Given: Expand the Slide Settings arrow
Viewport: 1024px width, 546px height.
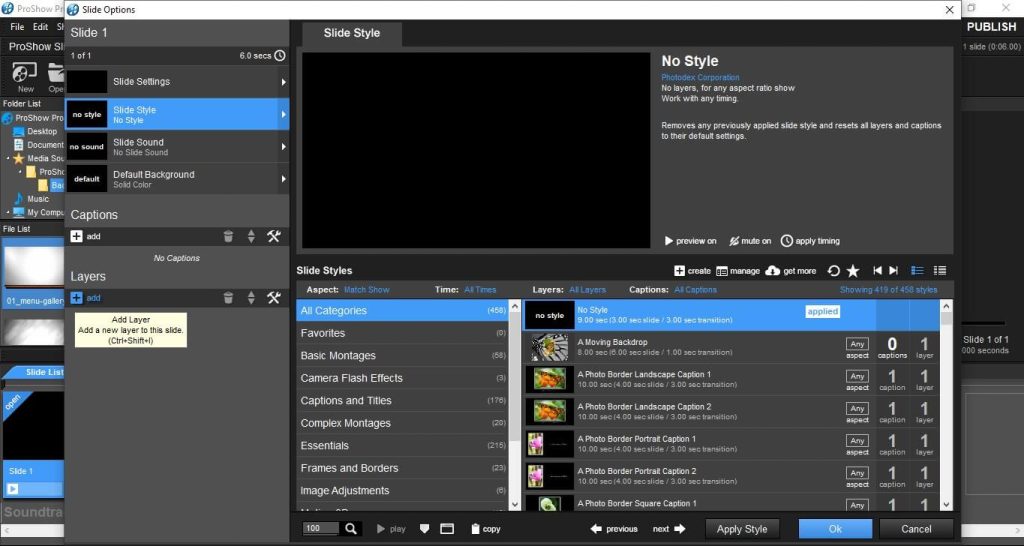Looking at the screenshot, I should point(283,82).
